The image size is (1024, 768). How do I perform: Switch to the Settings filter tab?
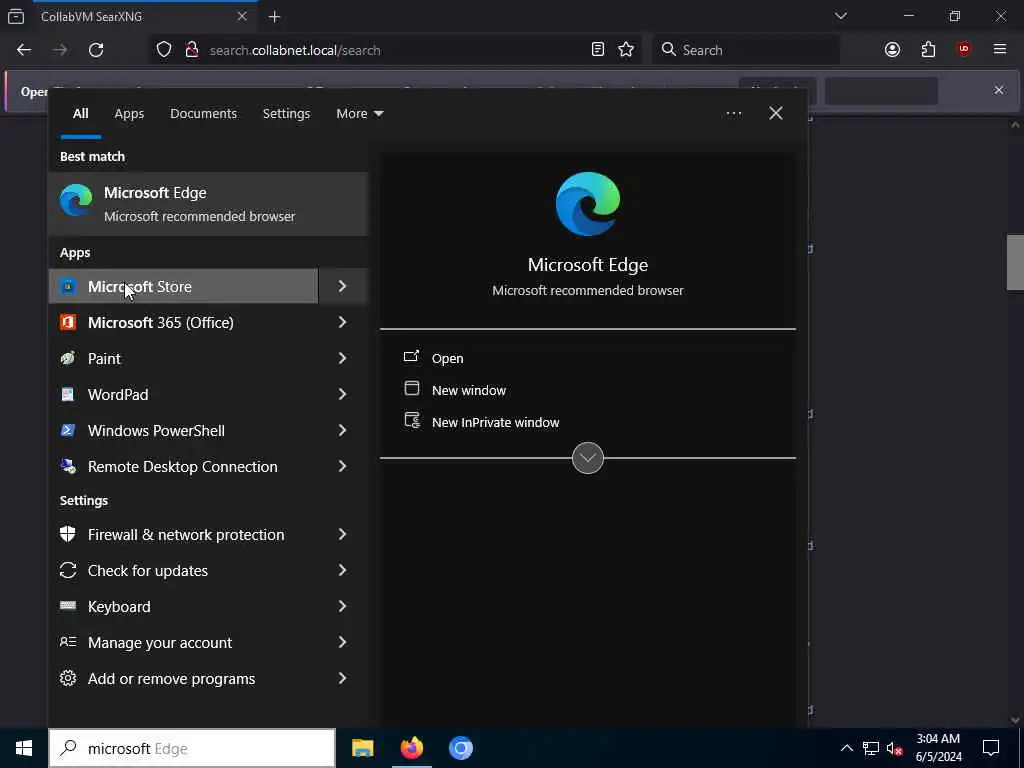286,114
